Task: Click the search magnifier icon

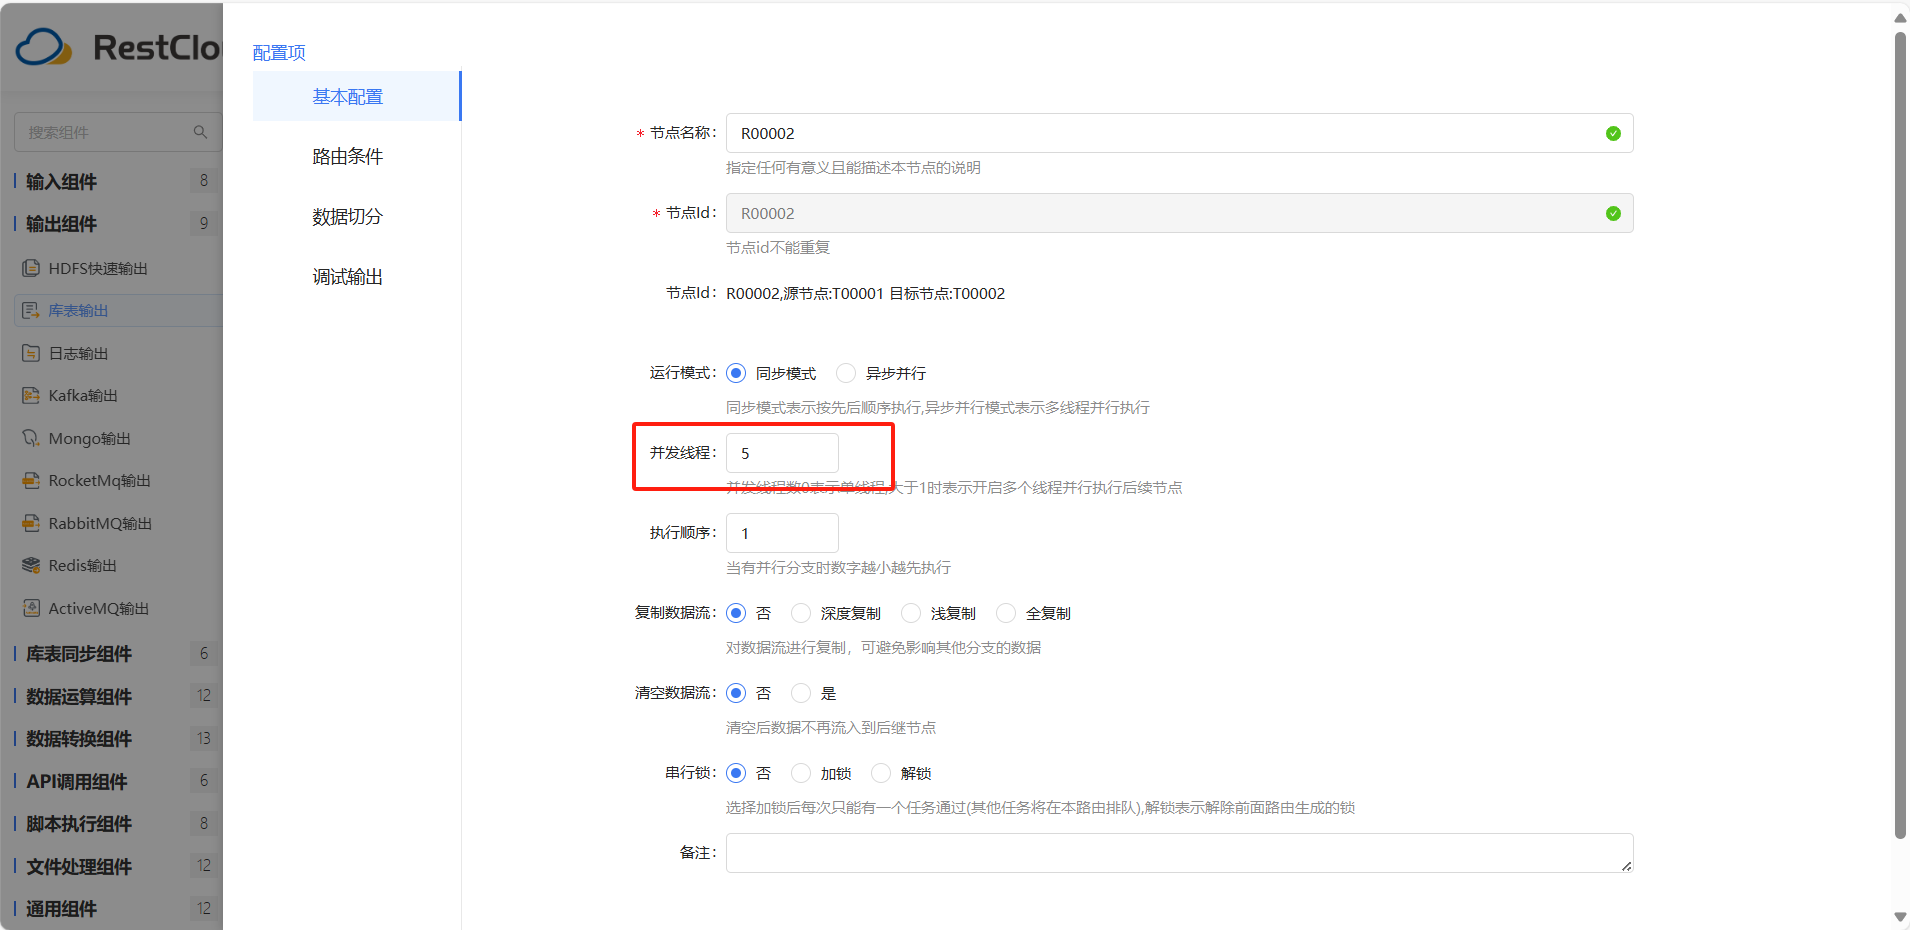Action: 200,132
